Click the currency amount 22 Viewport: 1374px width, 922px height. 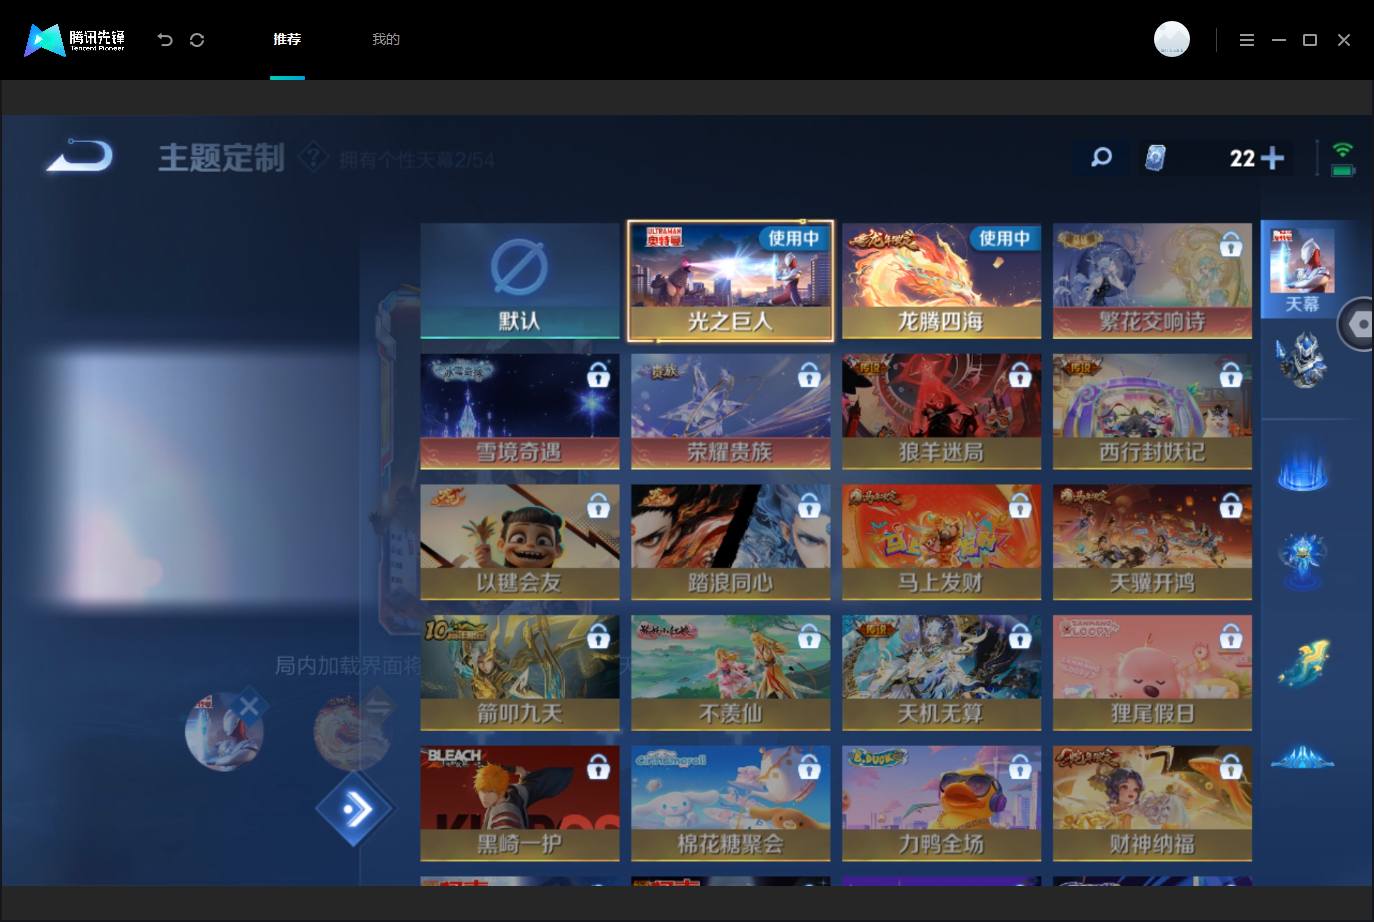click(1242, 158)
